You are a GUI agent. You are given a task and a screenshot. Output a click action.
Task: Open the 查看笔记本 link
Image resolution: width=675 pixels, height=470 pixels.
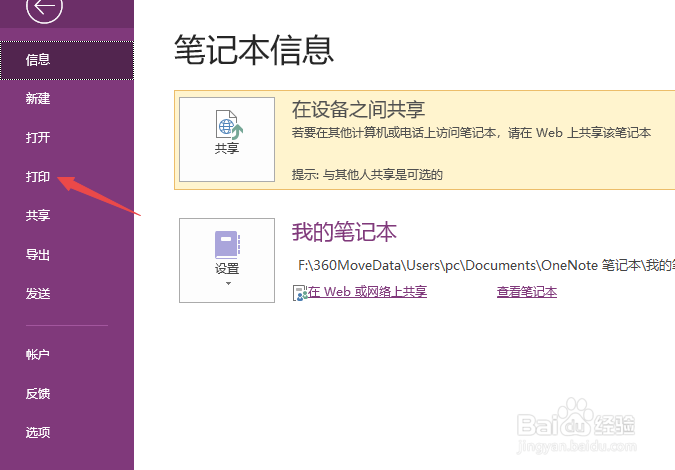(x=527, y=292)
